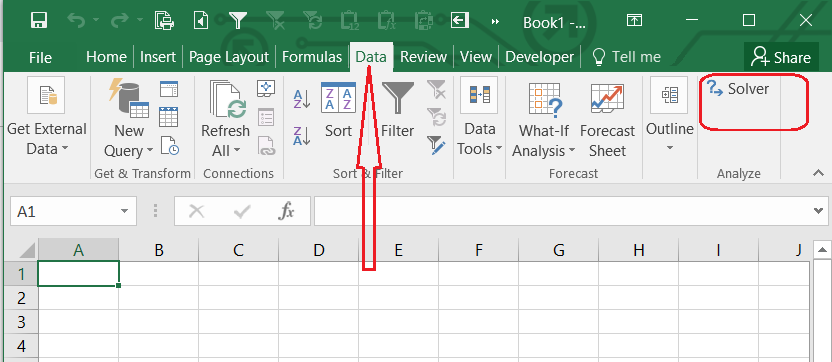Open the Undo history dropdown arrow

click(x=96, y=20)
